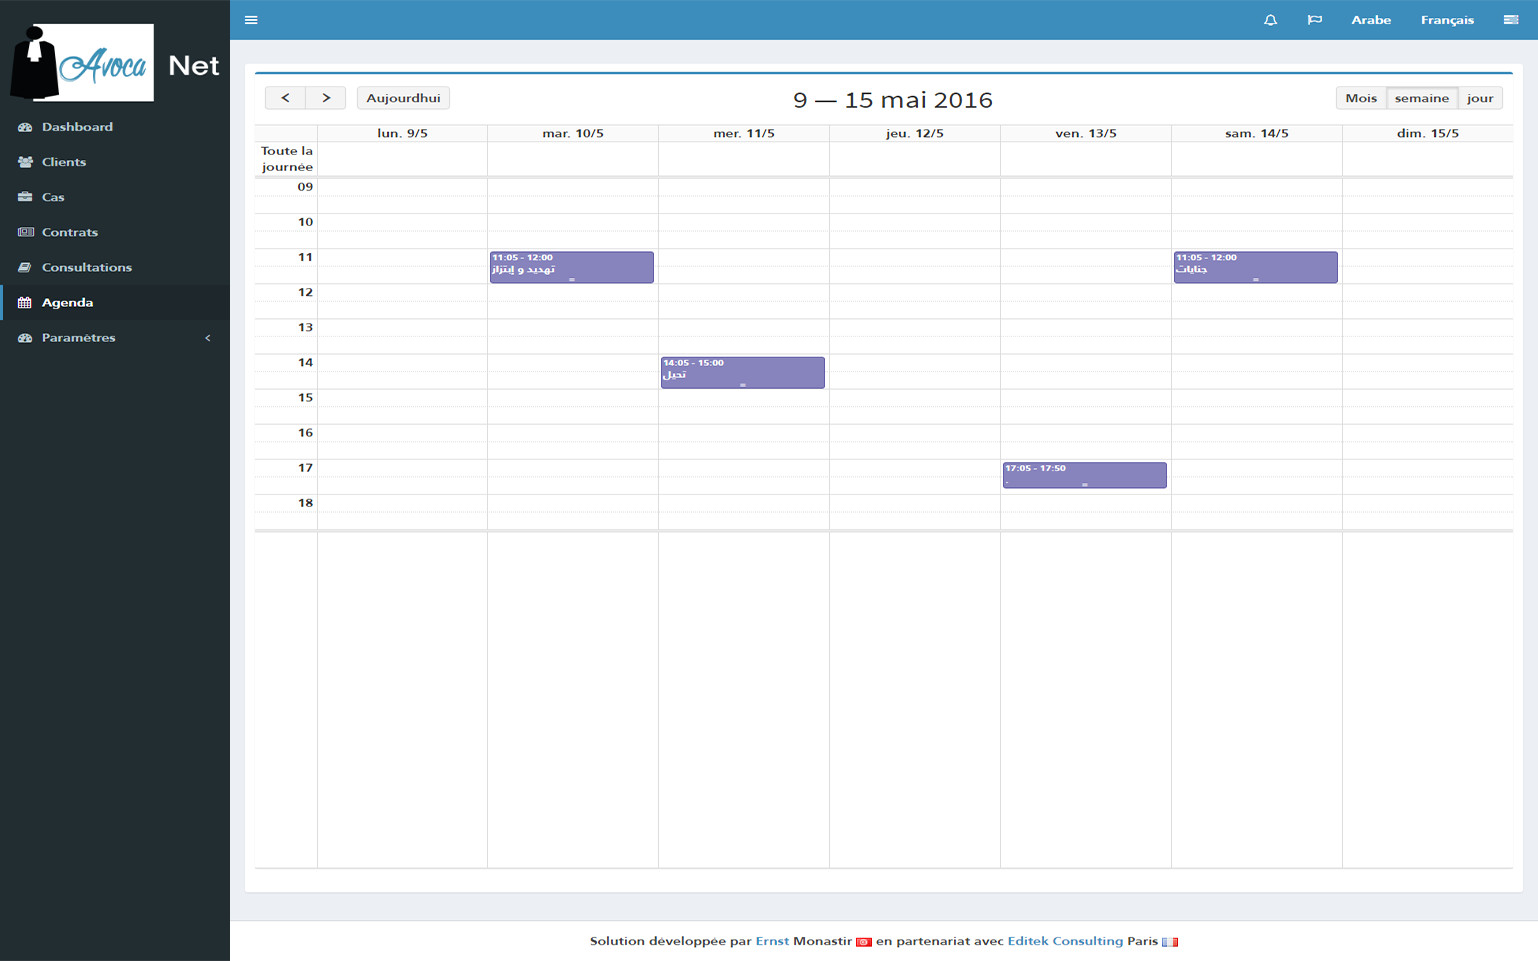Screen dimensions: 1538x961
Task: Click the sam. 14/5 day header
Action: coord(1257,133)
